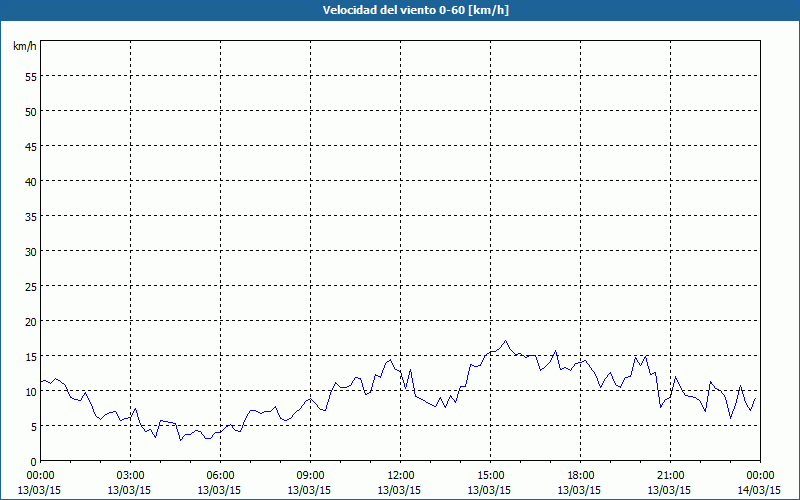Image resolution: width=800 pixels, height=500 pixels.
Task: Select the 15 km/h axis label
Action: (x=31, y=357)
